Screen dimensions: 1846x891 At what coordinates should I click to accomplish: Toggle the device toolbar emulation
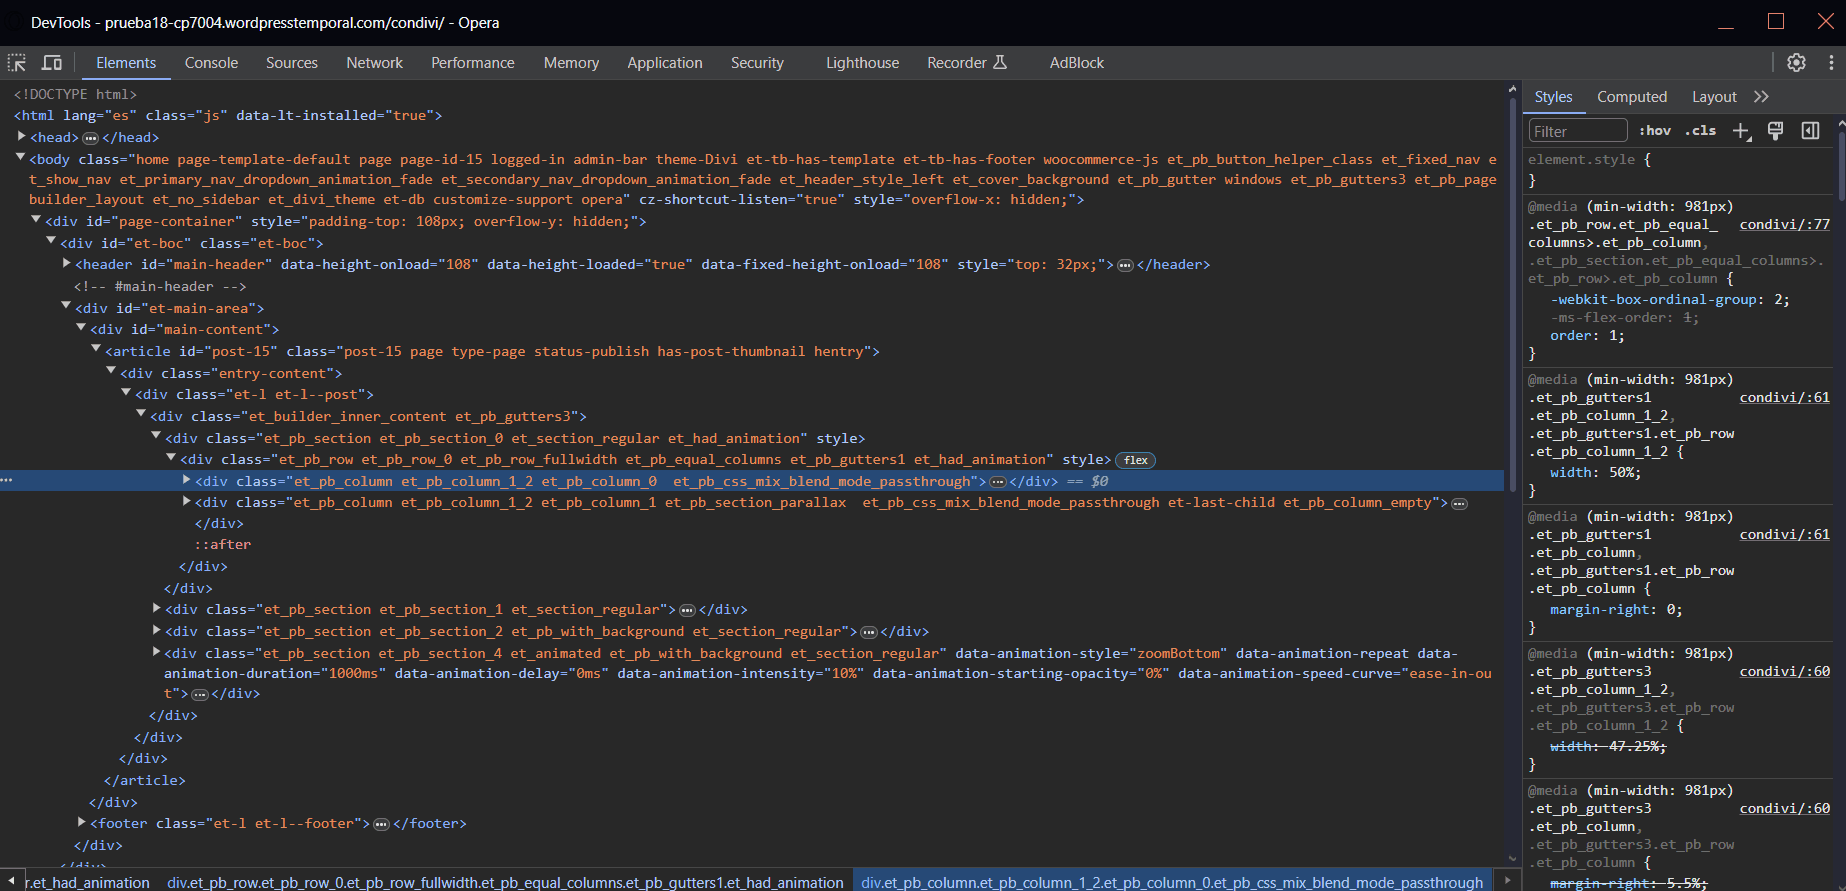point(52,63)
